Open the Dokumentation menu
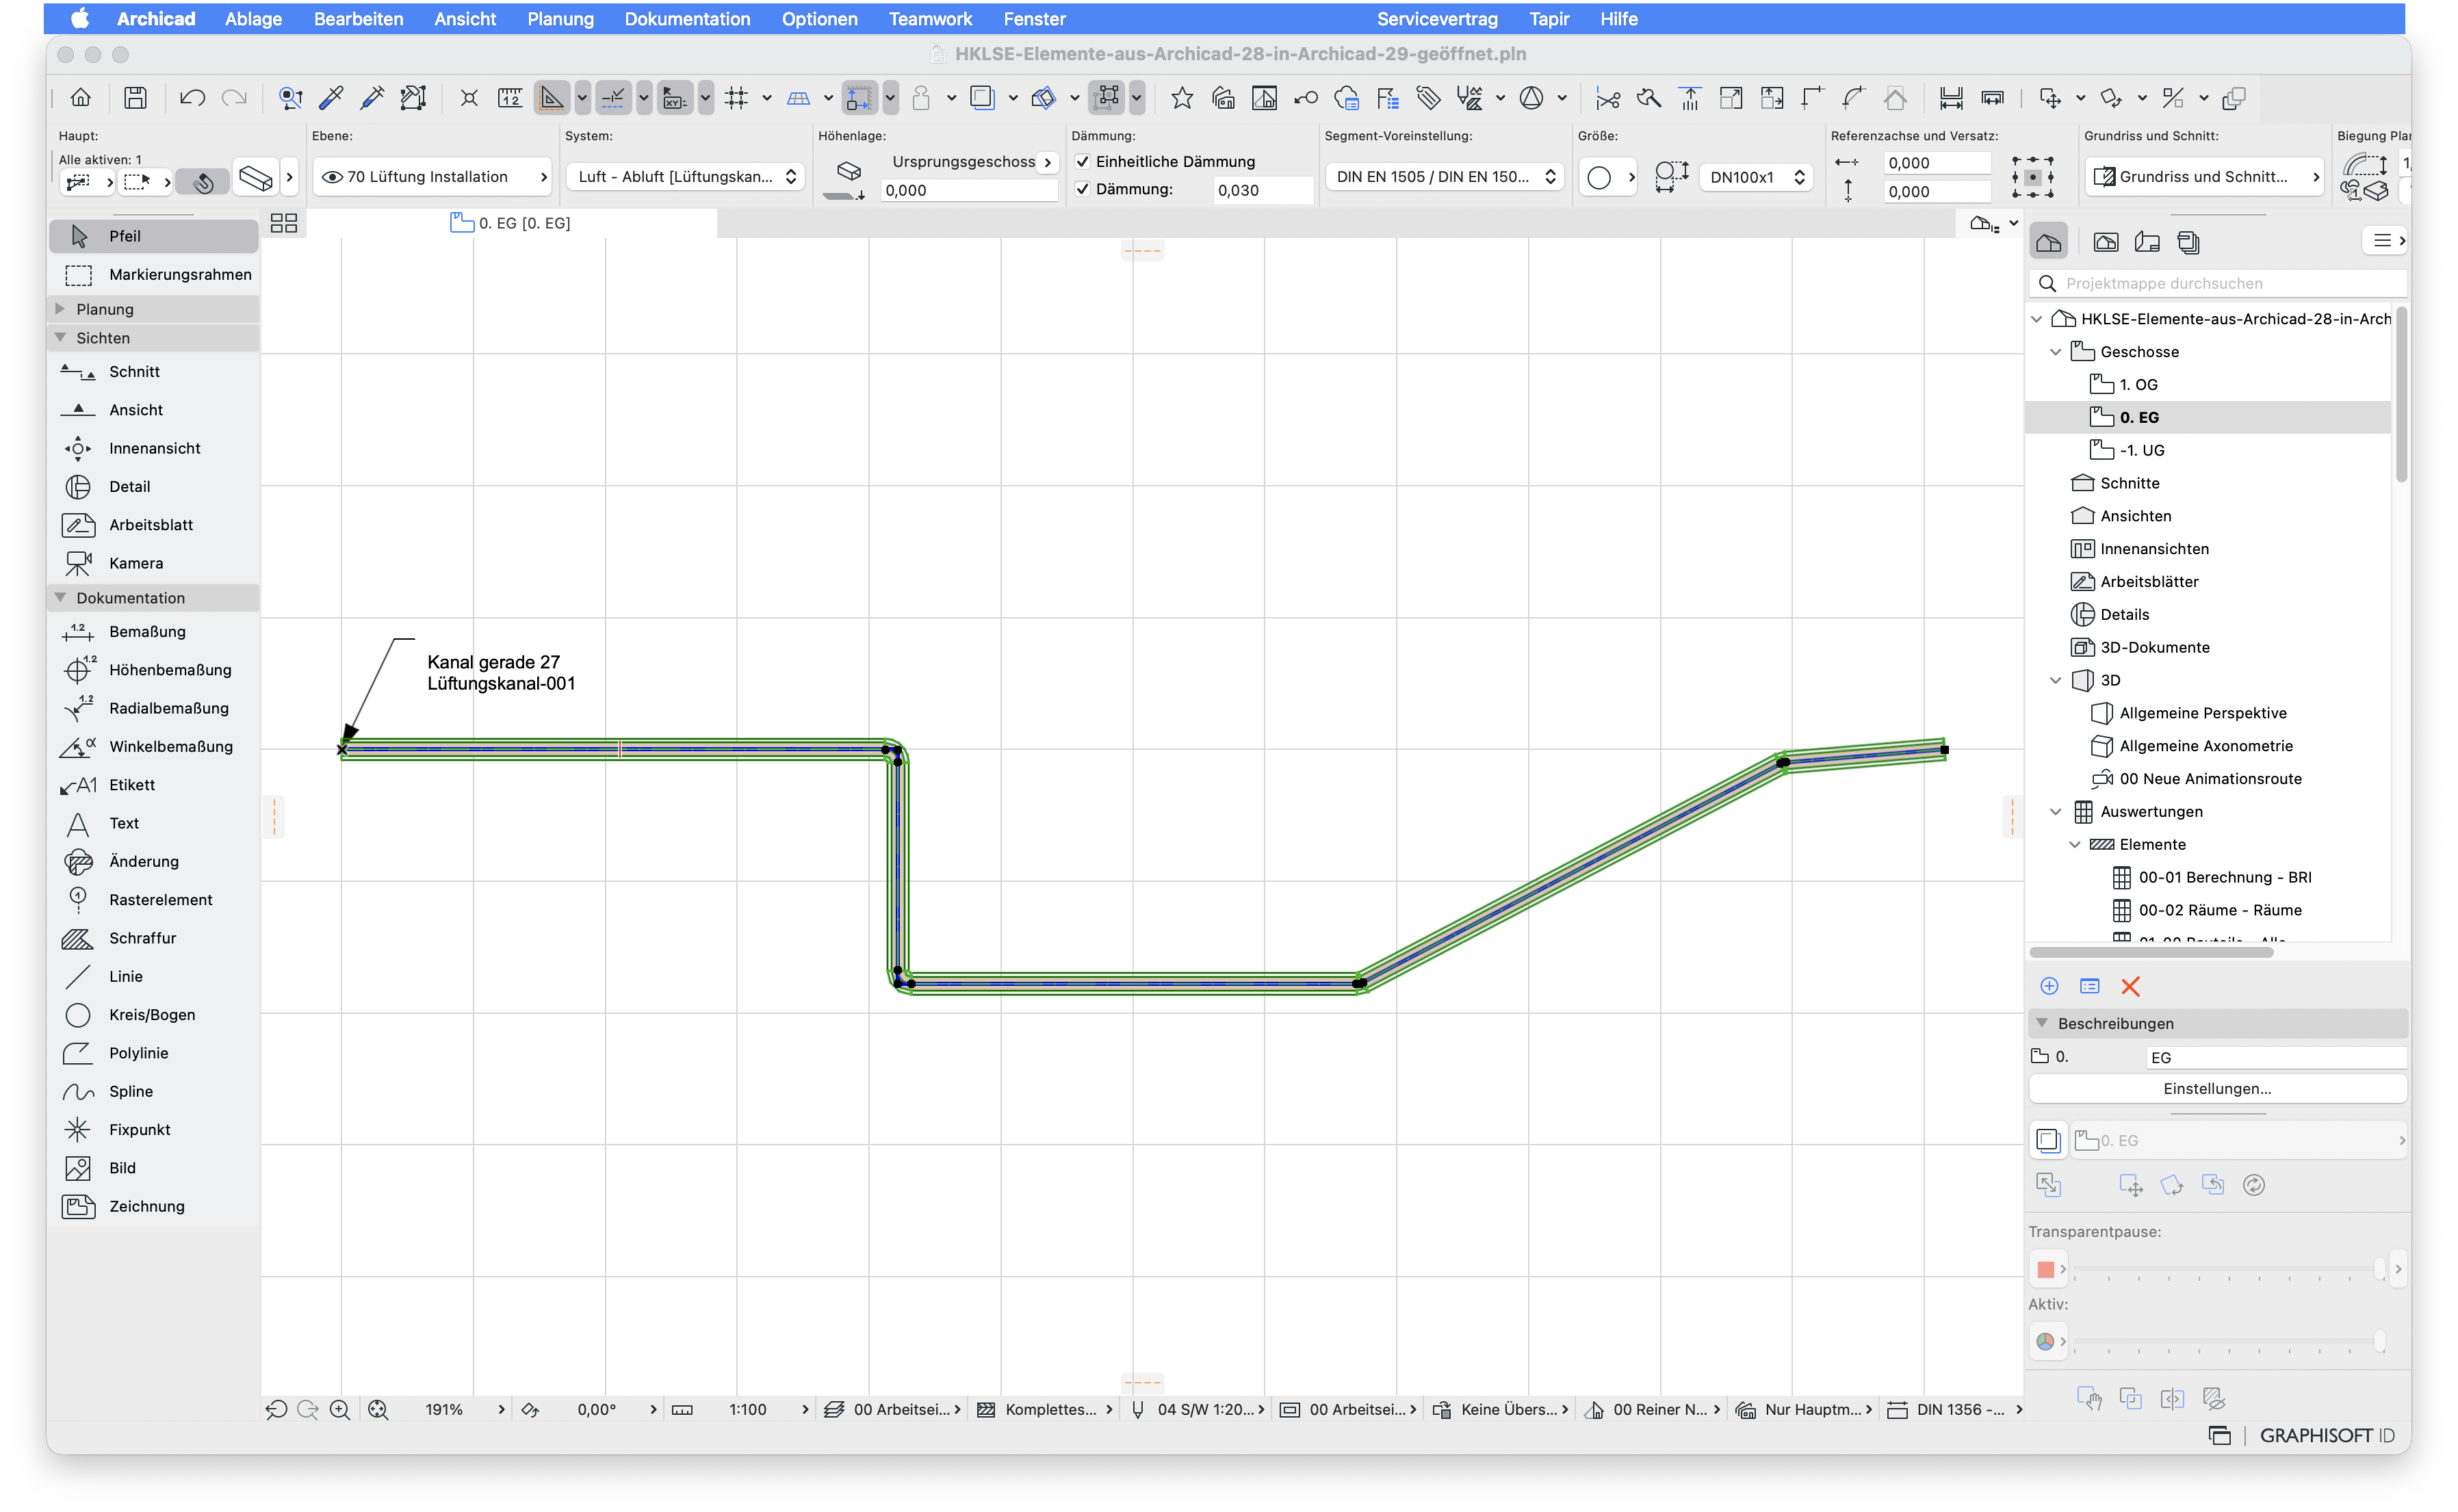This screenshot has height=1512, width=2458. [x=687, y=18]
